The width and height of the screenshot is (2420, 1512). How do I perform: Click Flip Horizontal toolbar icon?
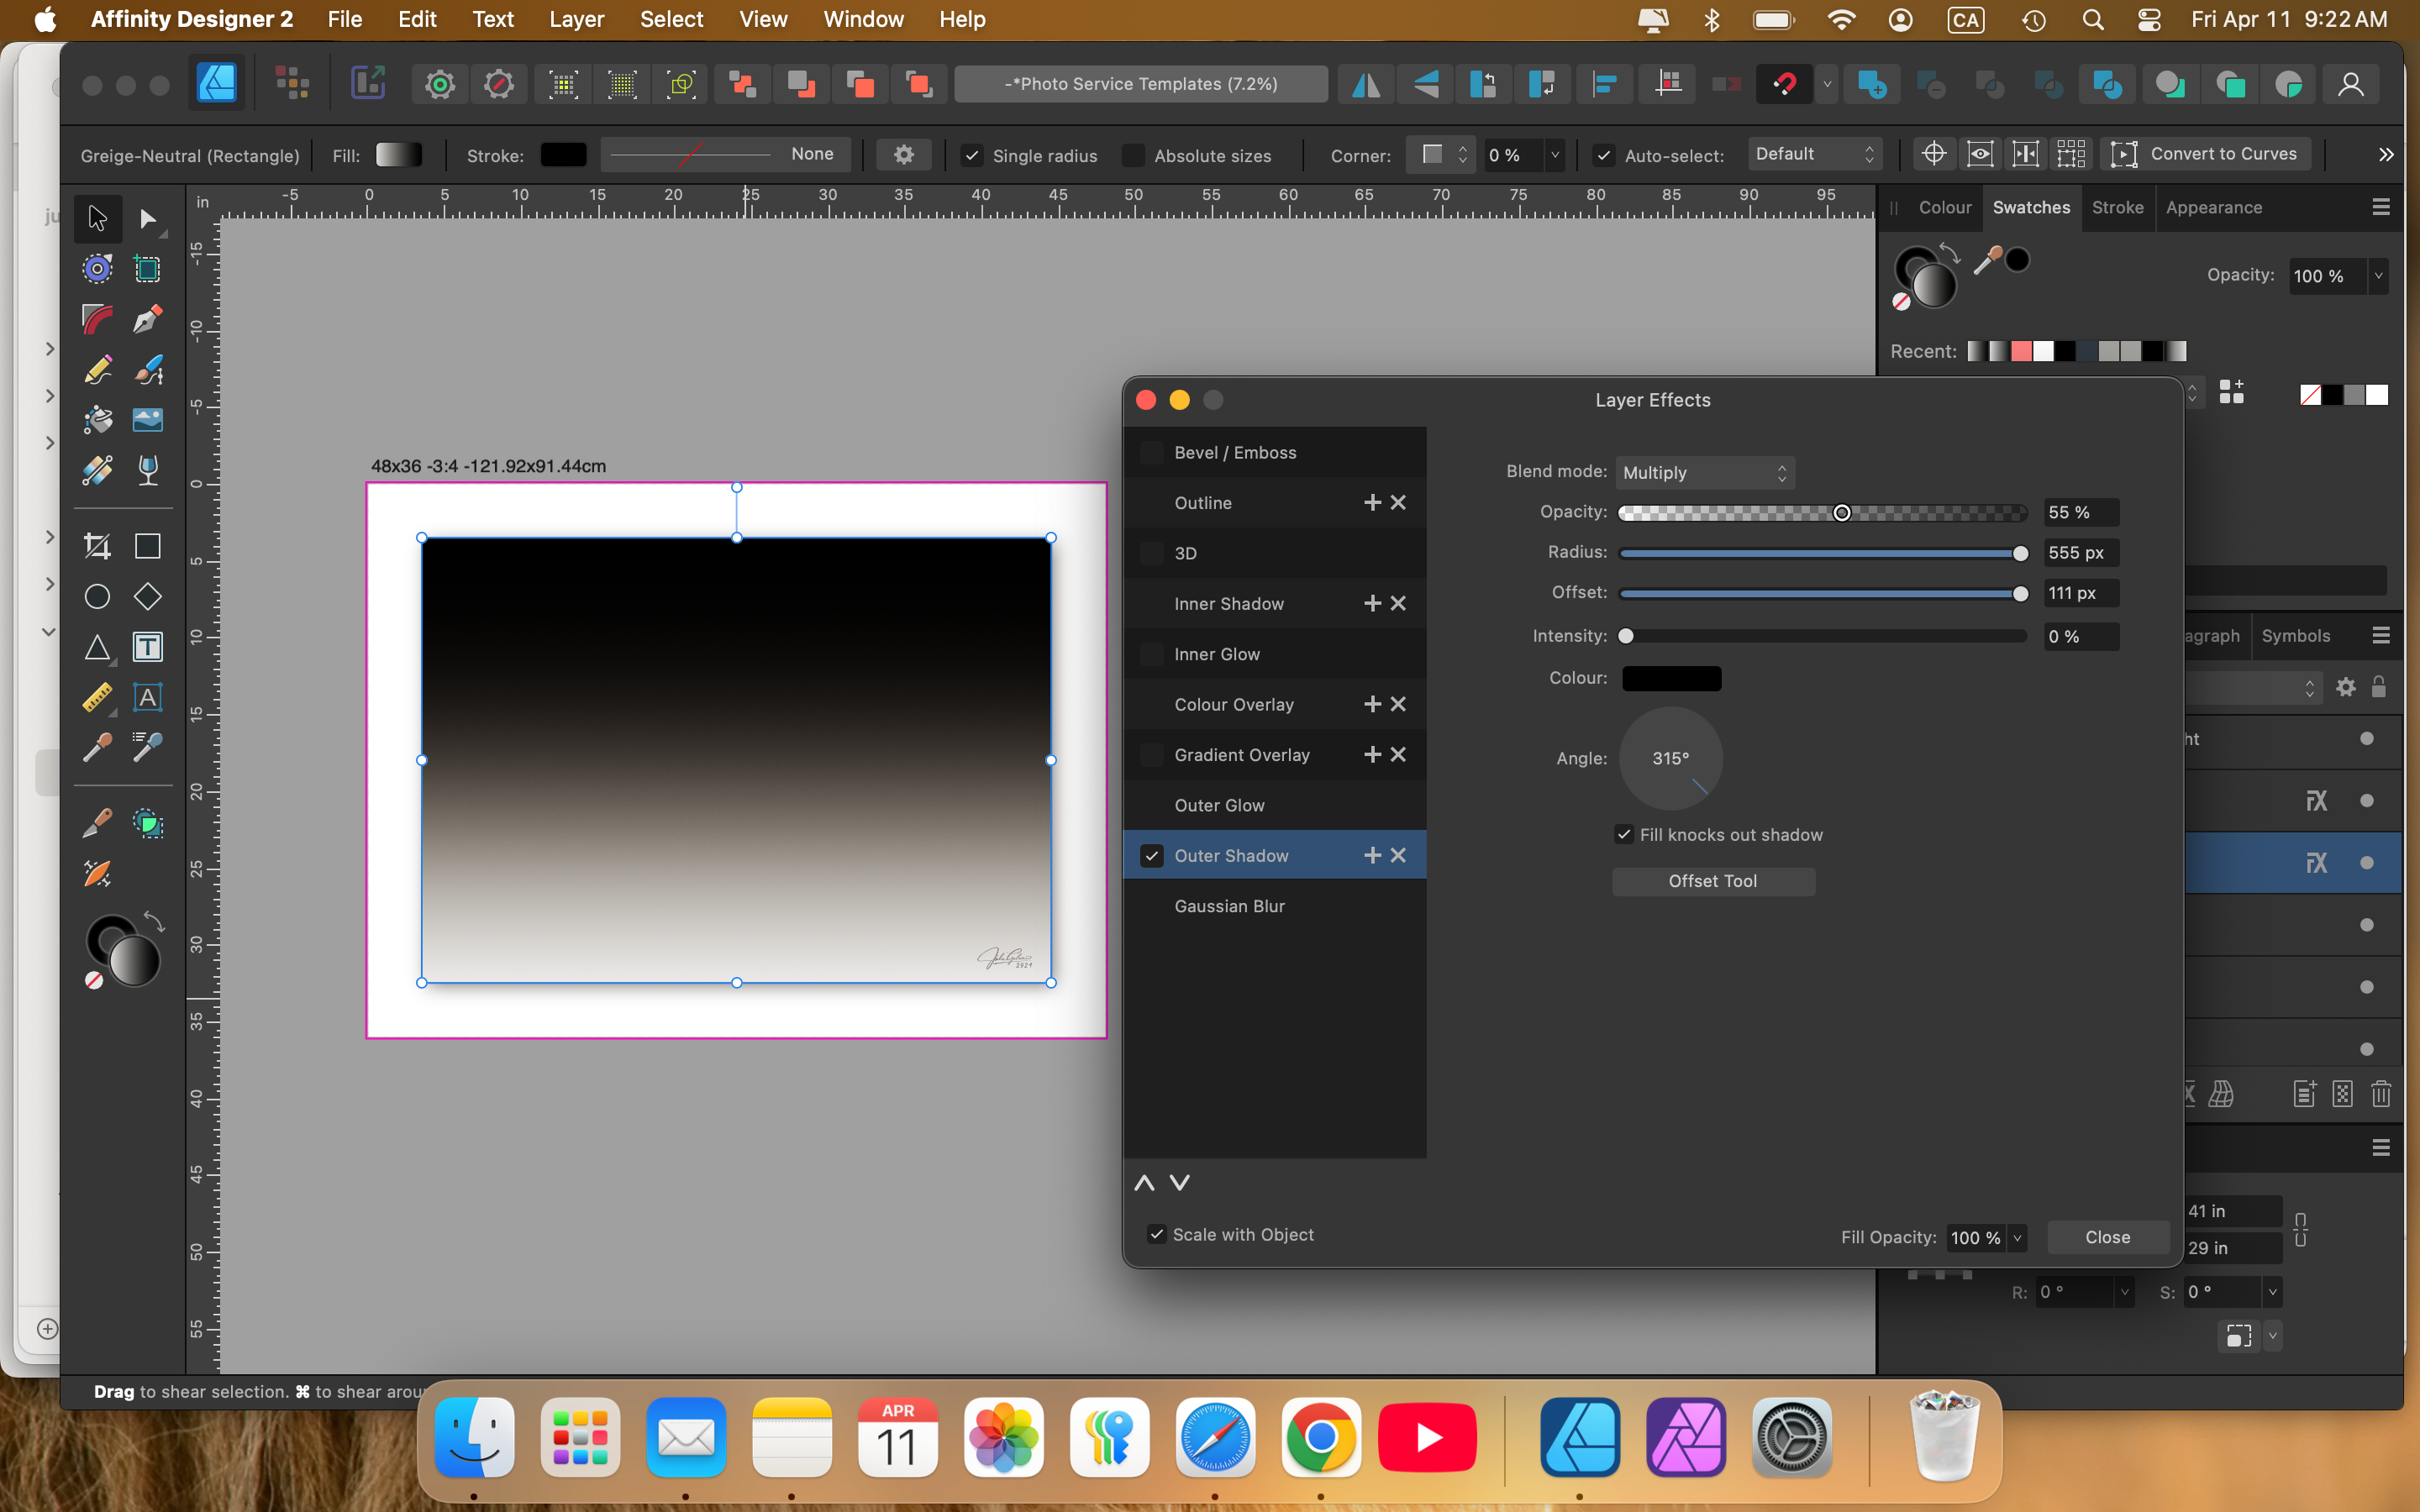1366,84
